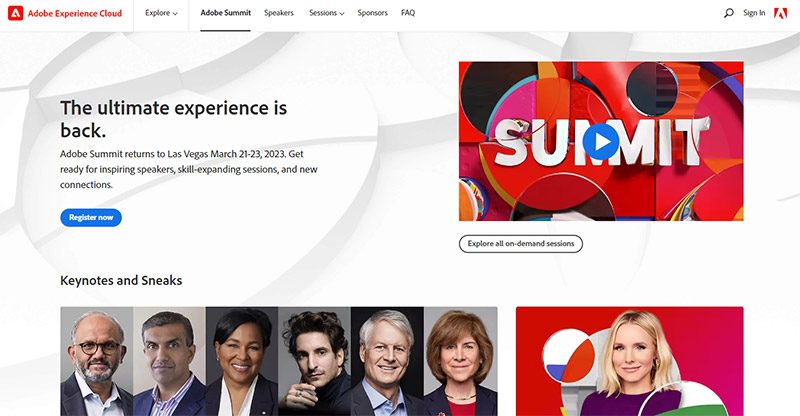Select the curly-haired man in turtleneck portrait
The height and width of the screenshot is (416, 800).
point(315,361)
